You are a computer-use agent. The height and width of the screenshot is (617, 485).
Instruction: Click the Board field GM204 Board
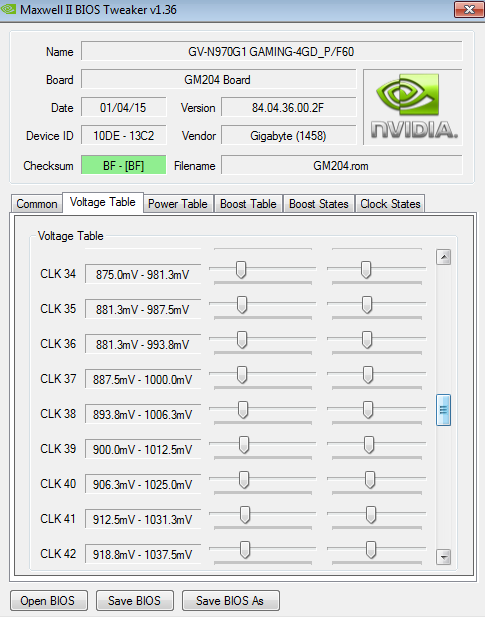(x=218, y=80)
